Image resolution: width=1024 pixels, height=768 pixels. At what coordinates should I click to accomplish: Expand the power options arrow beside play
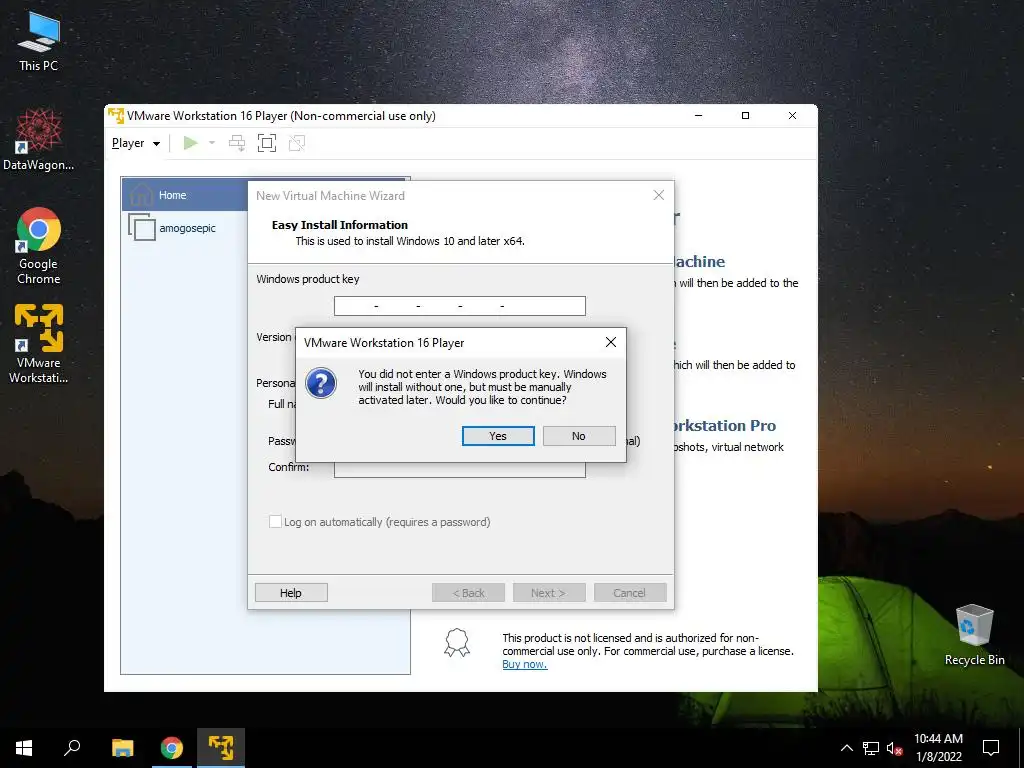click(x=212, y=143)
